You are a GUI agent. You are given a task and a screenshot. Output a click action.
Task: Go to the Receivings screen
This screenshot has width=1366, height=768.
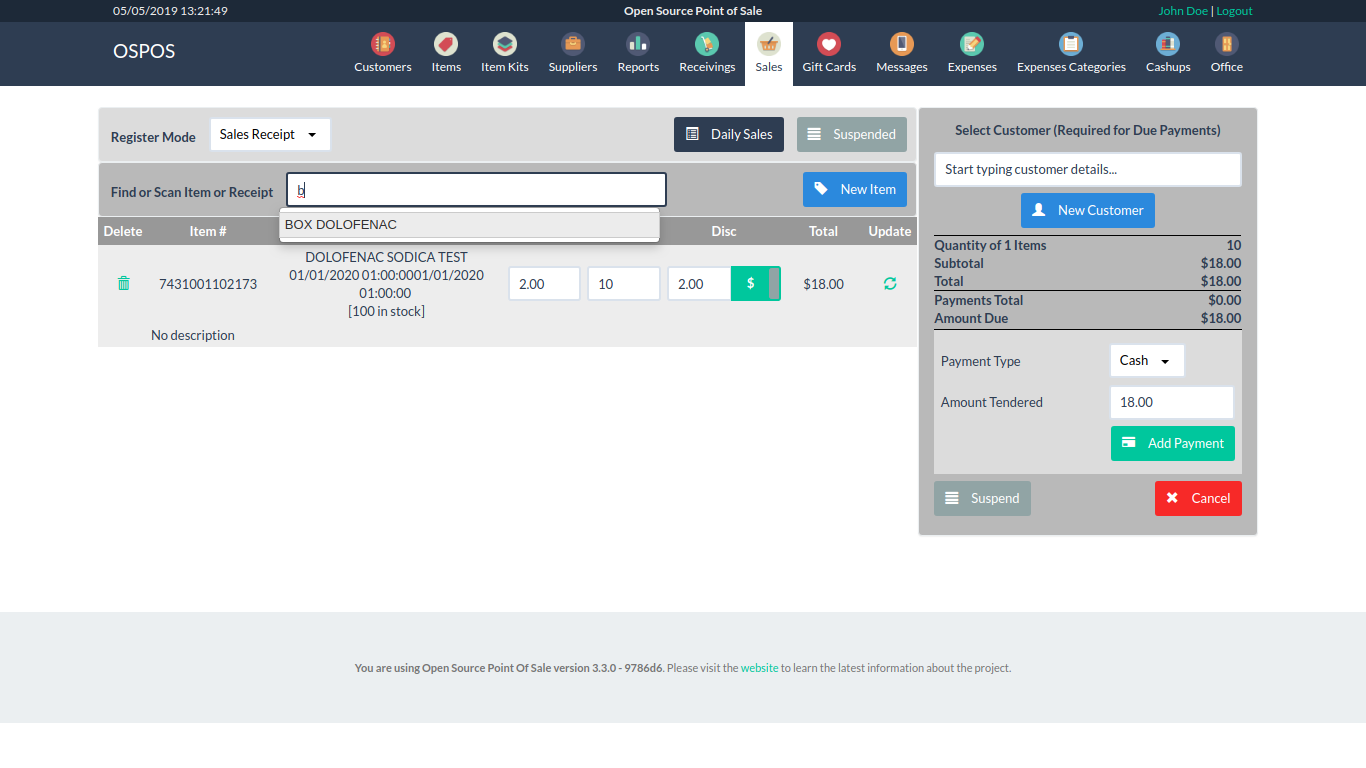(706, 52)
